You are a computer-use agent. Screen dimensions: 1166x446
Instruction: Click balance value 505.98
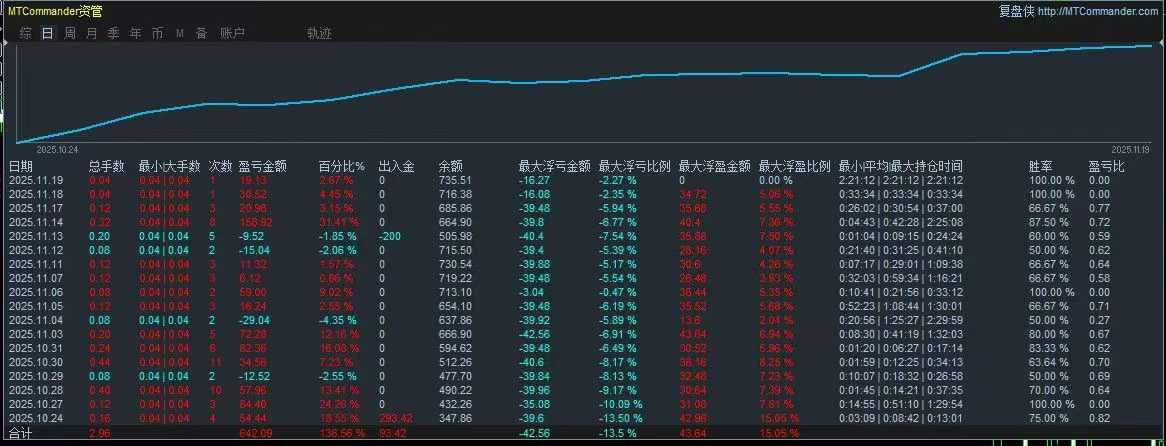[x=455, y=236]
